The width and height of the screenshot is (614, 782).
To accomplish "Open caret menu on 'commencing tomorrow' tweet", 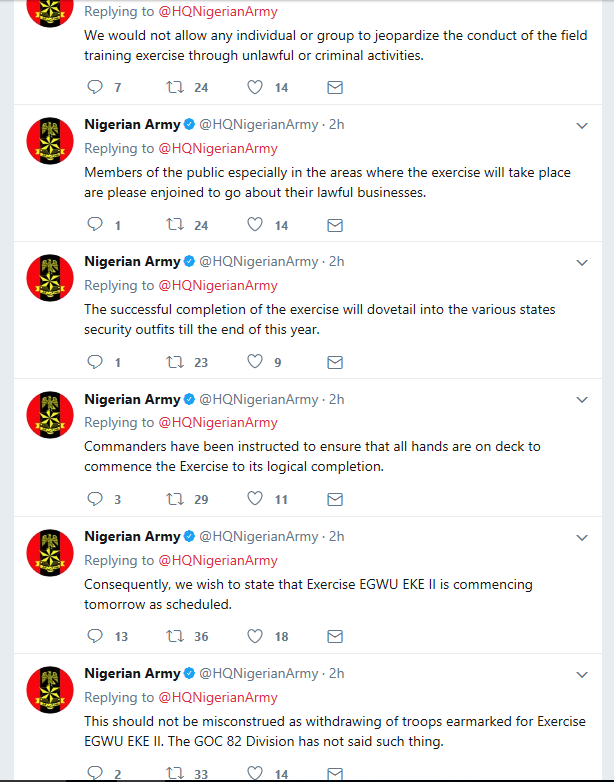I will [x=583, y=537].
